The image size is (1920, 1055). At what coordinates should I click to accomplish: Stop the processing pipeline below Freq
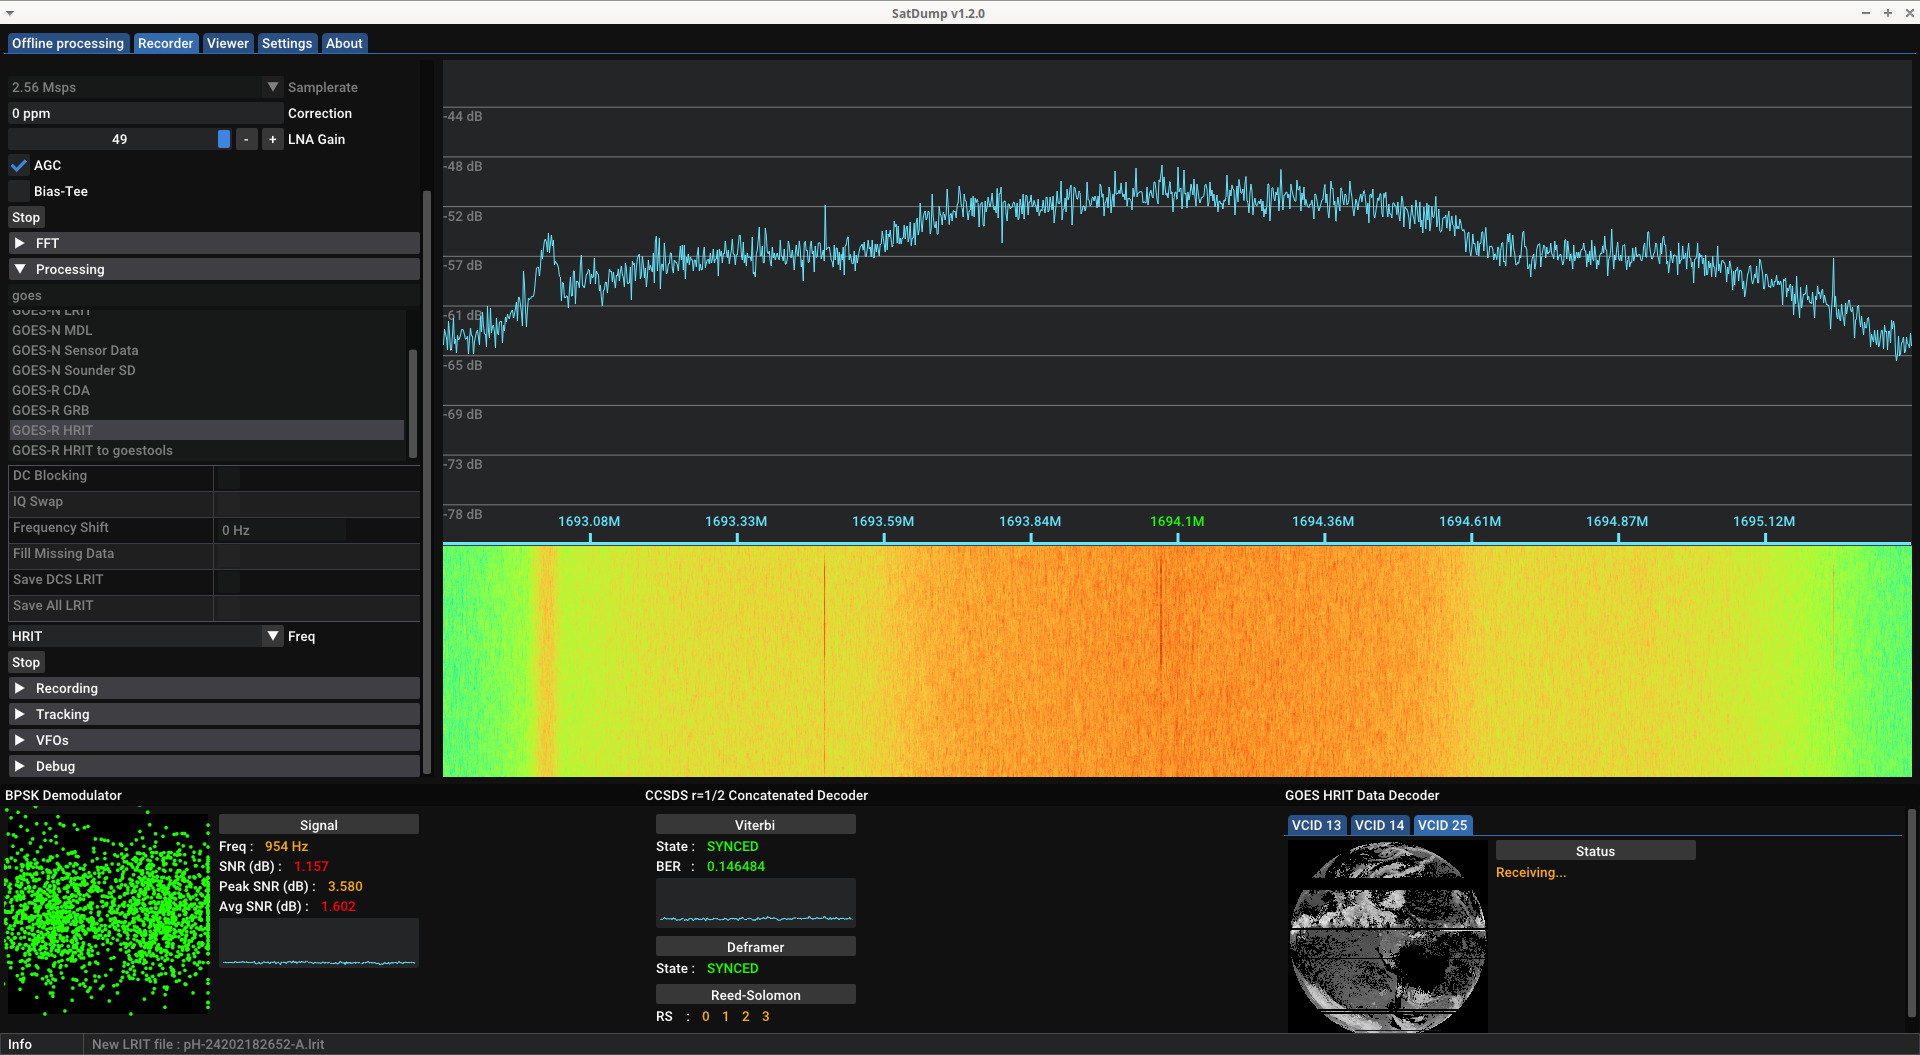pos(26,662)
